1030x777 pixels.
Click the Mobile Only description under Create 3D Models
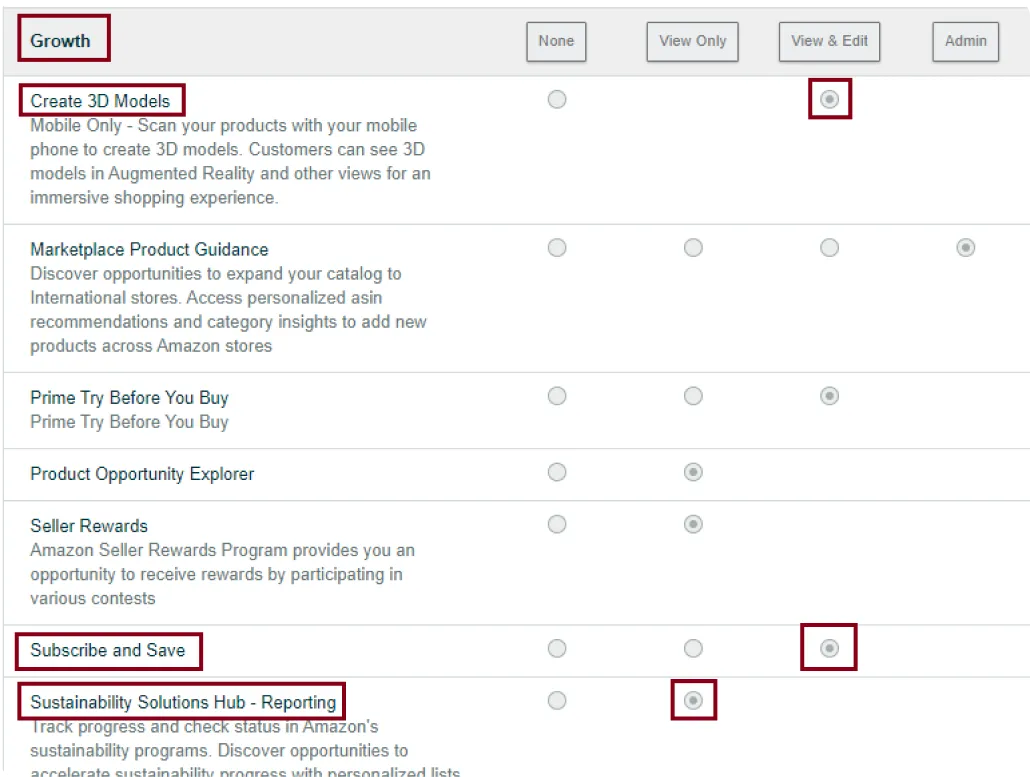pyautogui.click(x=230, y=162)
